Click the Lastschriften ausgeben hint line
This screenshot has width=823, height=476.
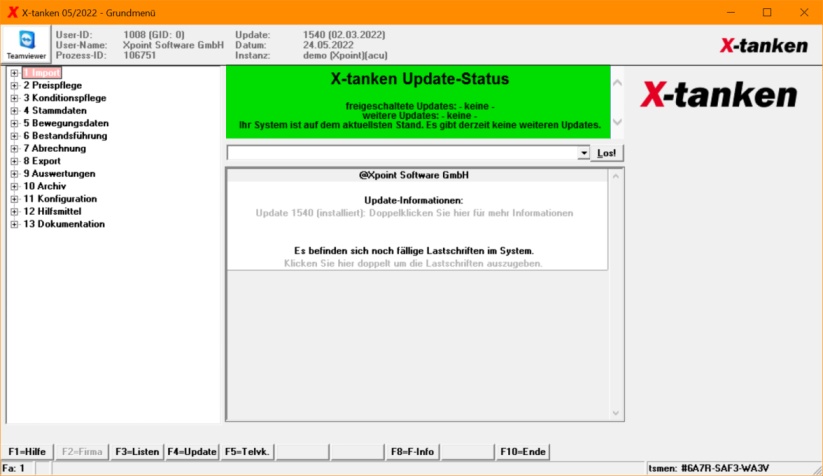click(x=413, y=263)
